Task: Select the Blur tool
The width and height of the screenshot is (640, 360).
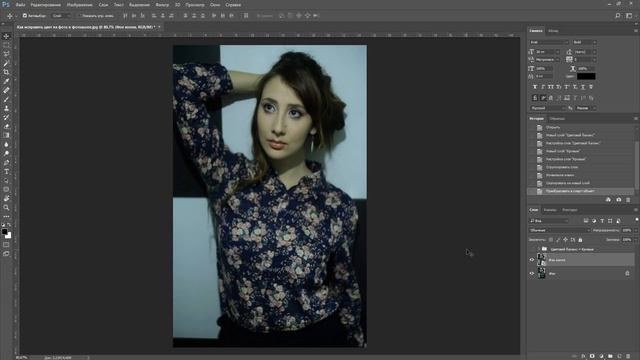Action: [x=6, y=144]
